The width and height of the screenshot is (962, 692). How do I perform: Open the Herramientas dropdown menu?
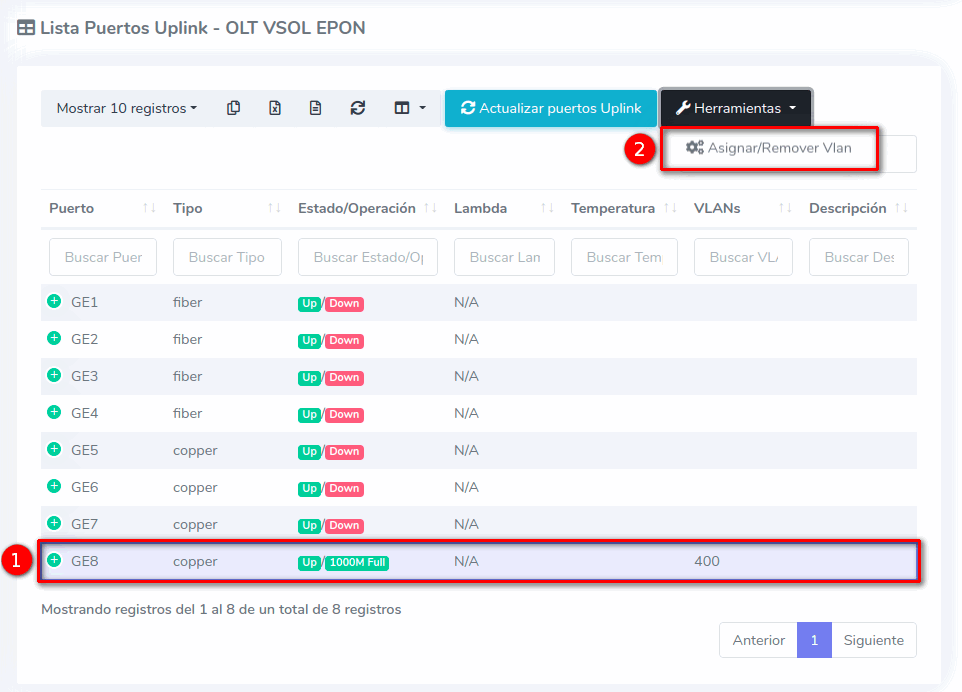735,108
